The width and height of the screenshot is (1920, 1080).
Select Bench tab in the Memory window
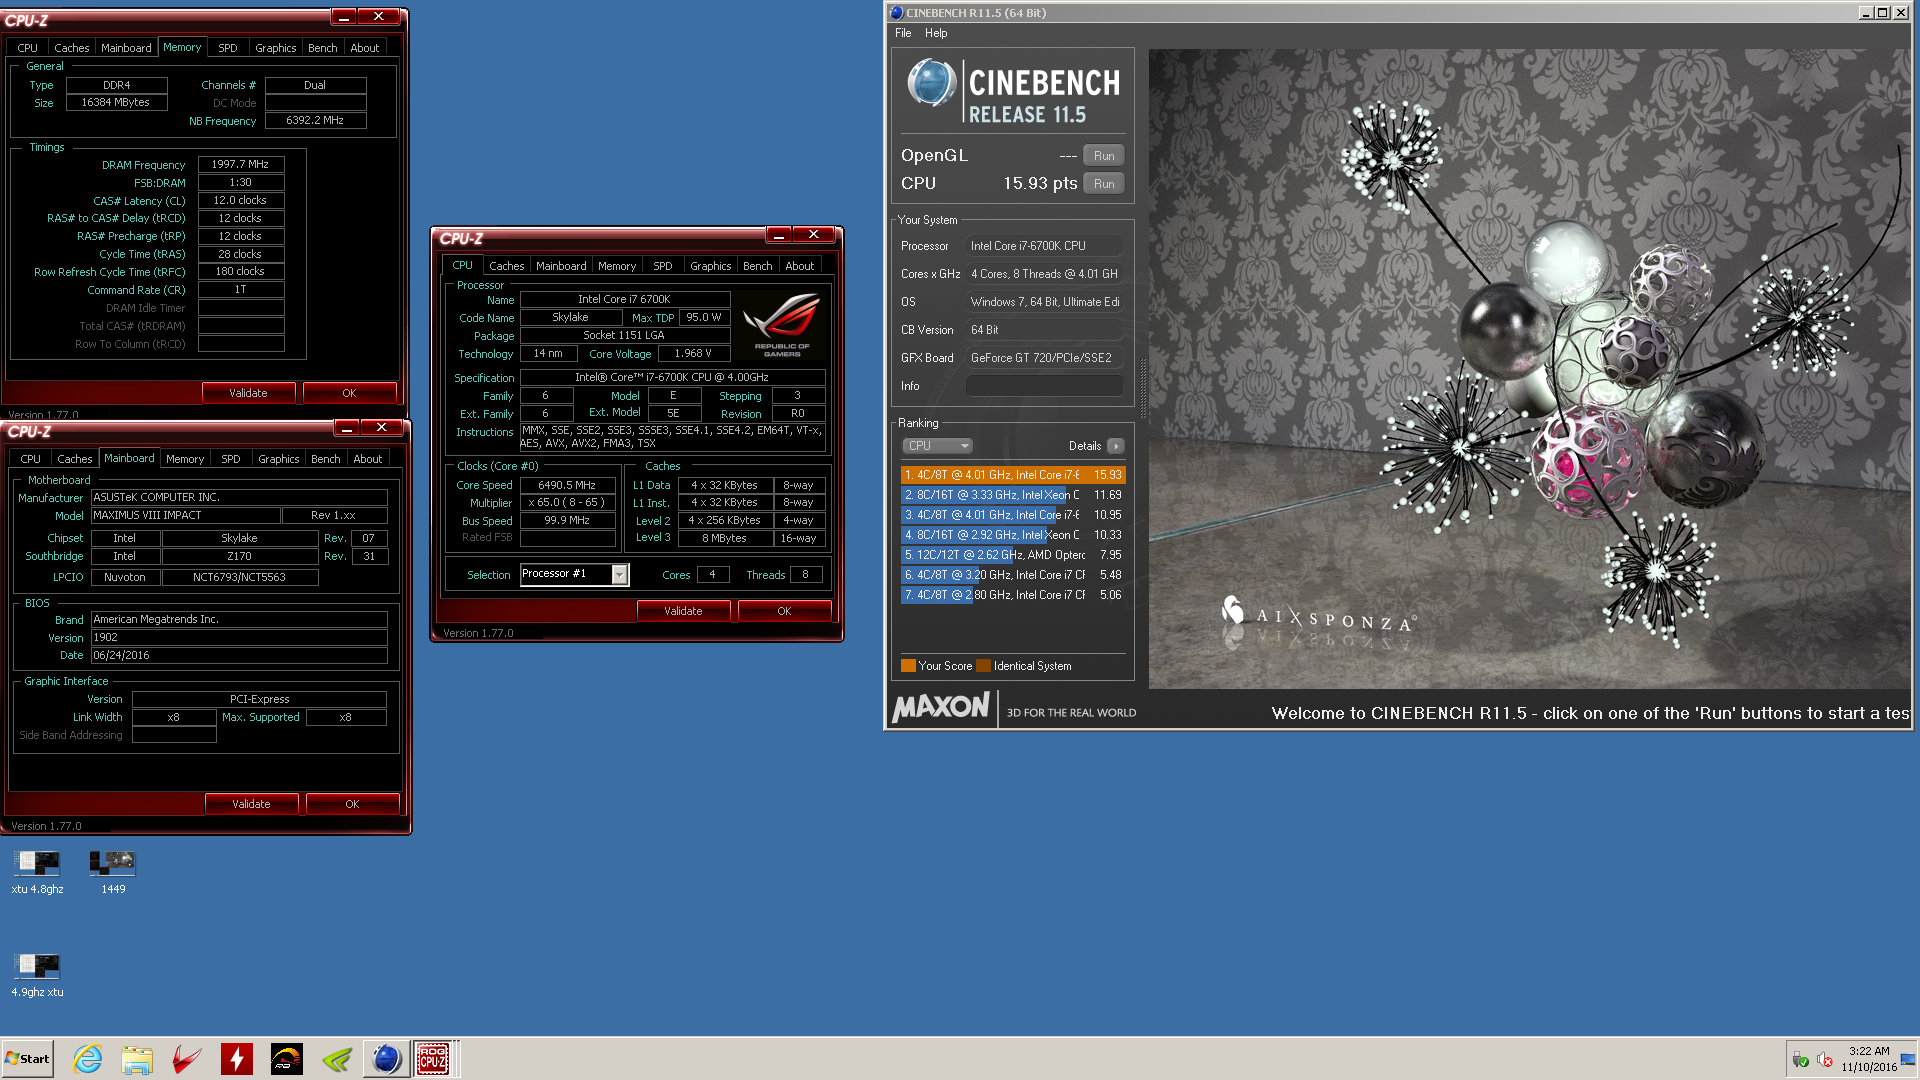pyautogui.click(x=323, y=48)
